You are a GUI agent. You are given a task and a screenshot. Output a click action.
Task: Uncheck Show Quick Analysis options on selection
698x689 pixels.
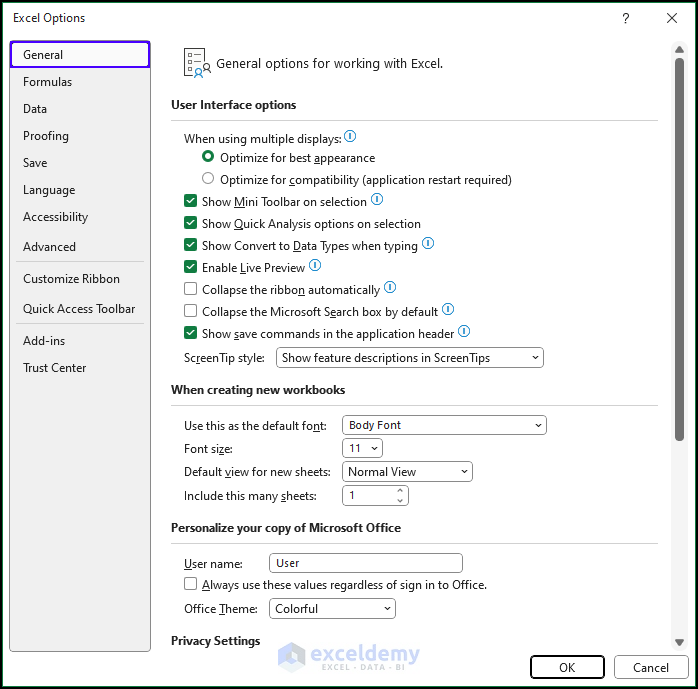click(191, 223)
